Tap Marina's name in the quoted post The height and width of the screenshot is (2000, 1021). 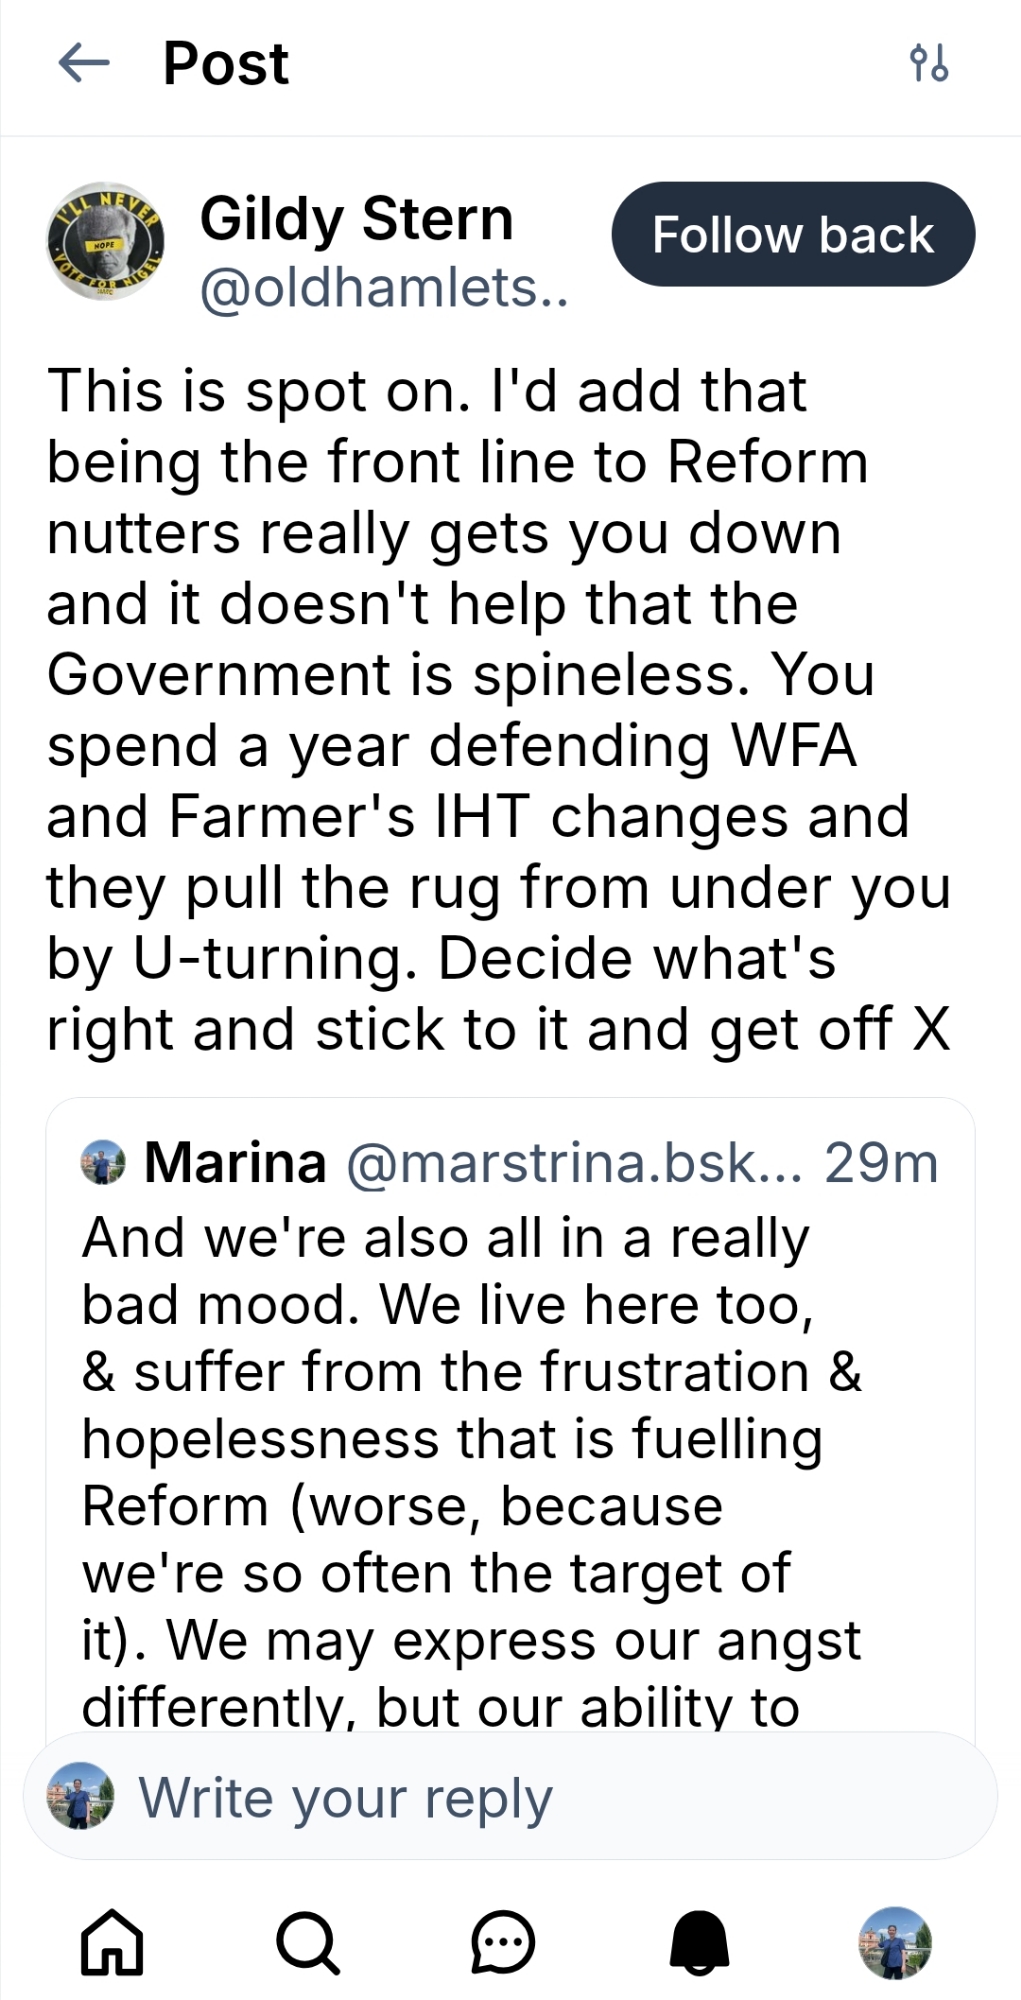[x=235, y=1163]
